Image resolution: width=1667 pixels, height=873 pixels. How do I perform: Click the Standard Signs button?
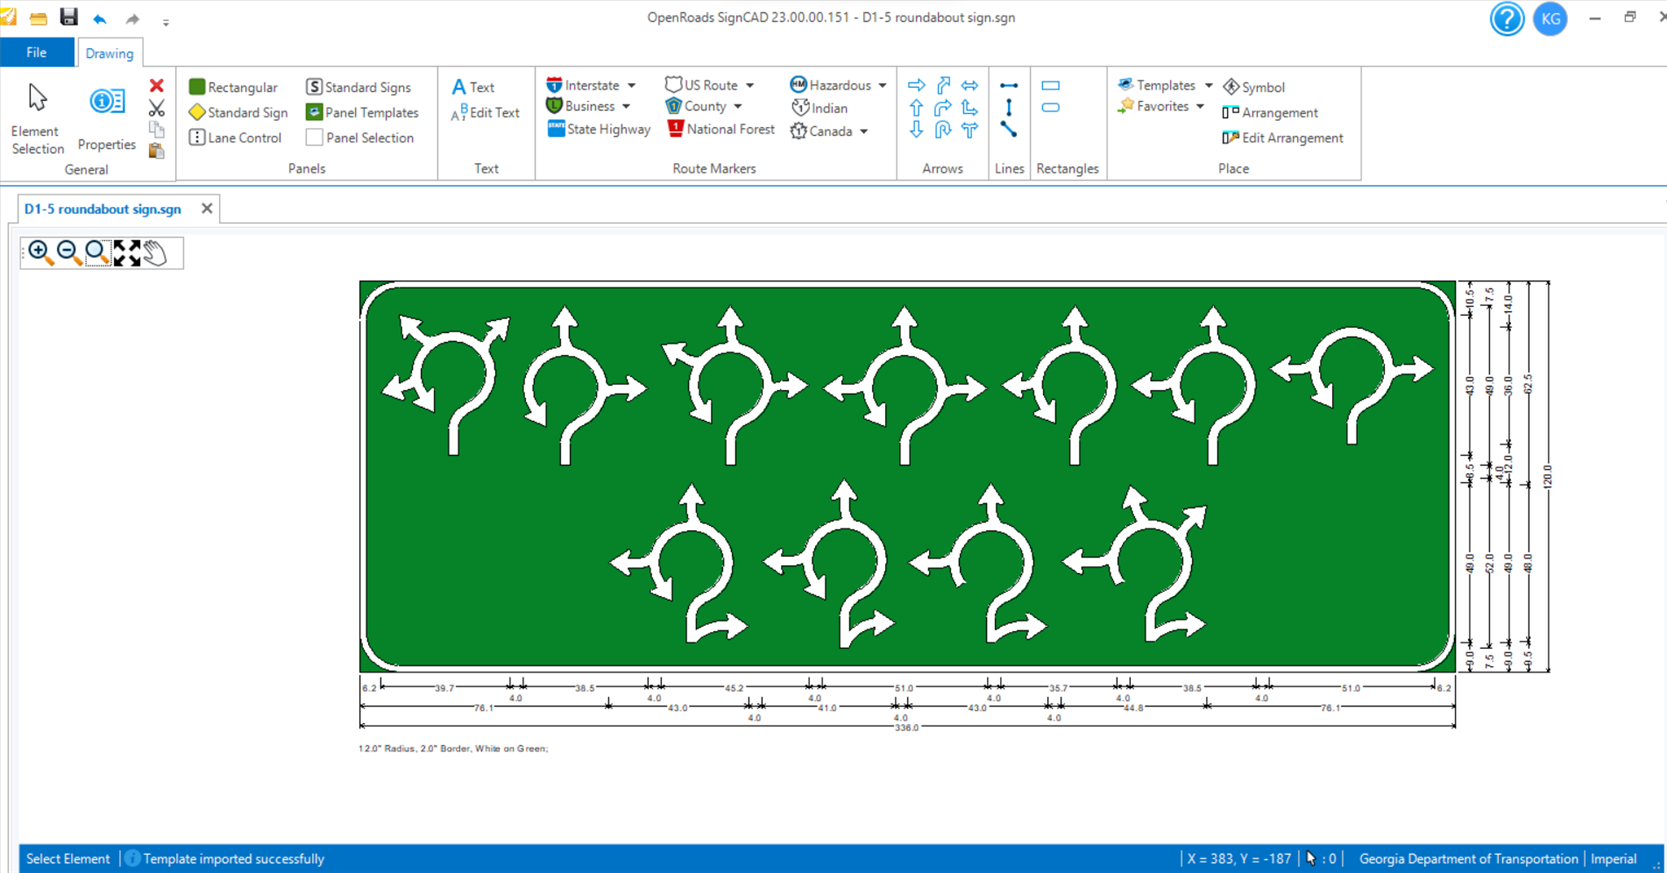[x=358, y=87]
